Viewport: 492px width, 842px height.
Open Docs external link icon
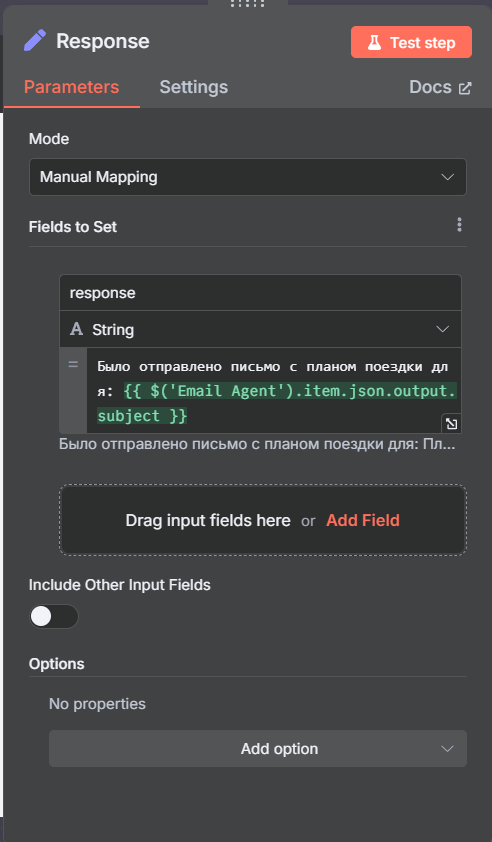point(465,88)
